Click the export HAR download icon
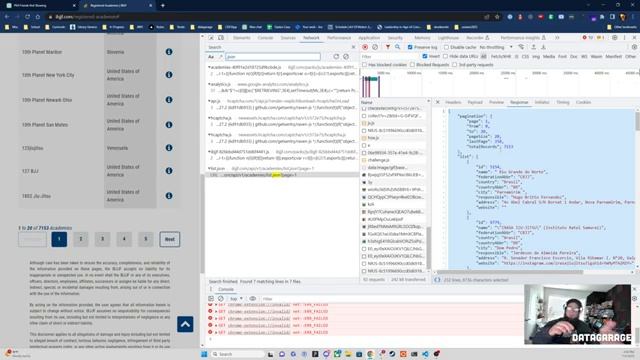 [543, 47]
